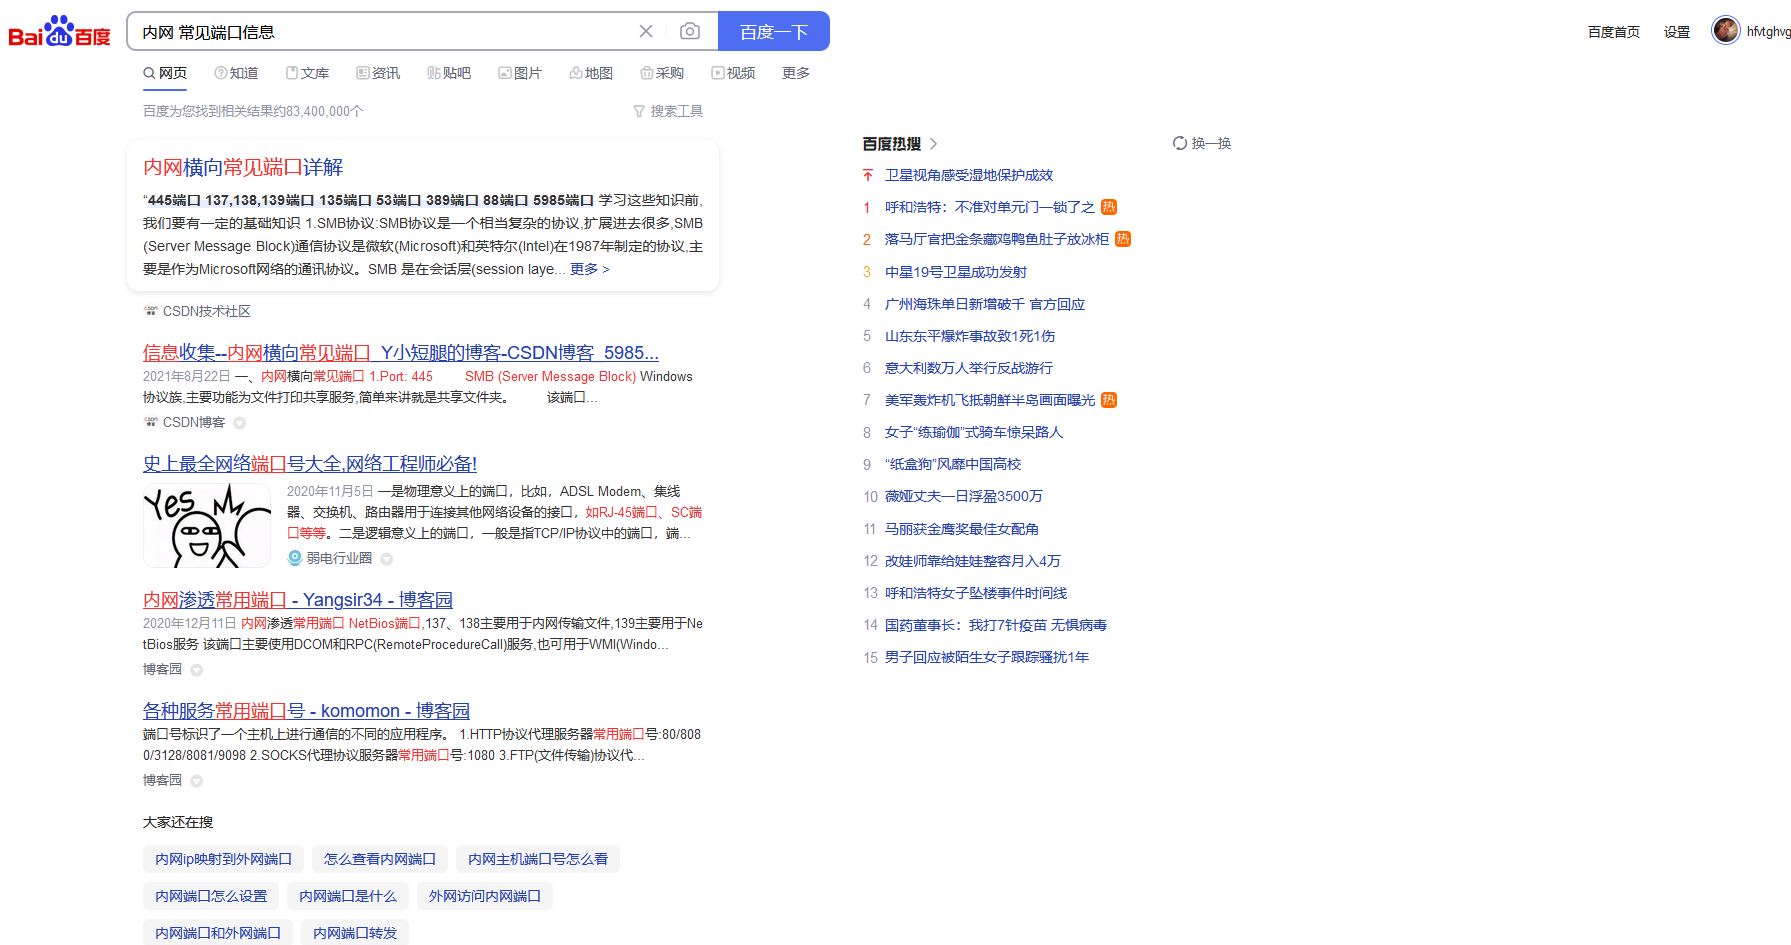Image resolution: width=1791 pixels, height=945 pixels.
Task: Switch to the 知道 tab
Action: (236, 73)
